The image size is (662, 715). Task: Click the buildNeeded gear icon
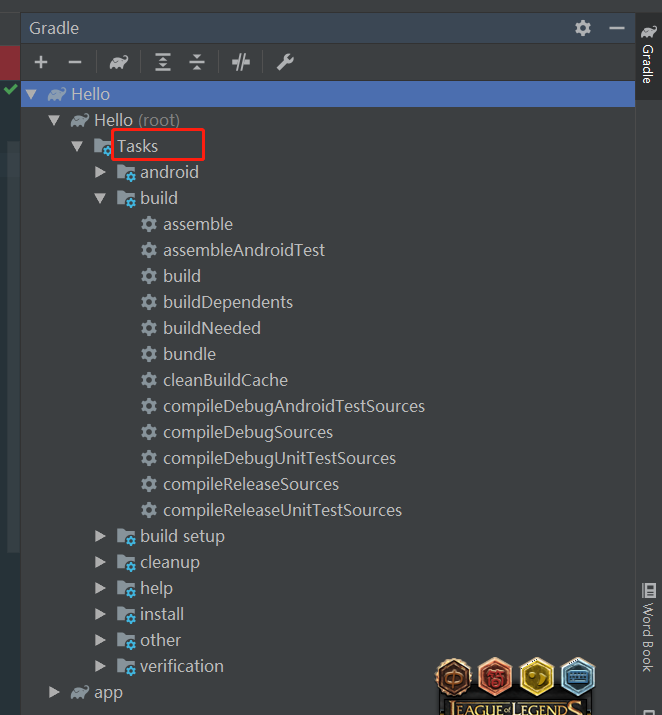click(x=149, y=328)
